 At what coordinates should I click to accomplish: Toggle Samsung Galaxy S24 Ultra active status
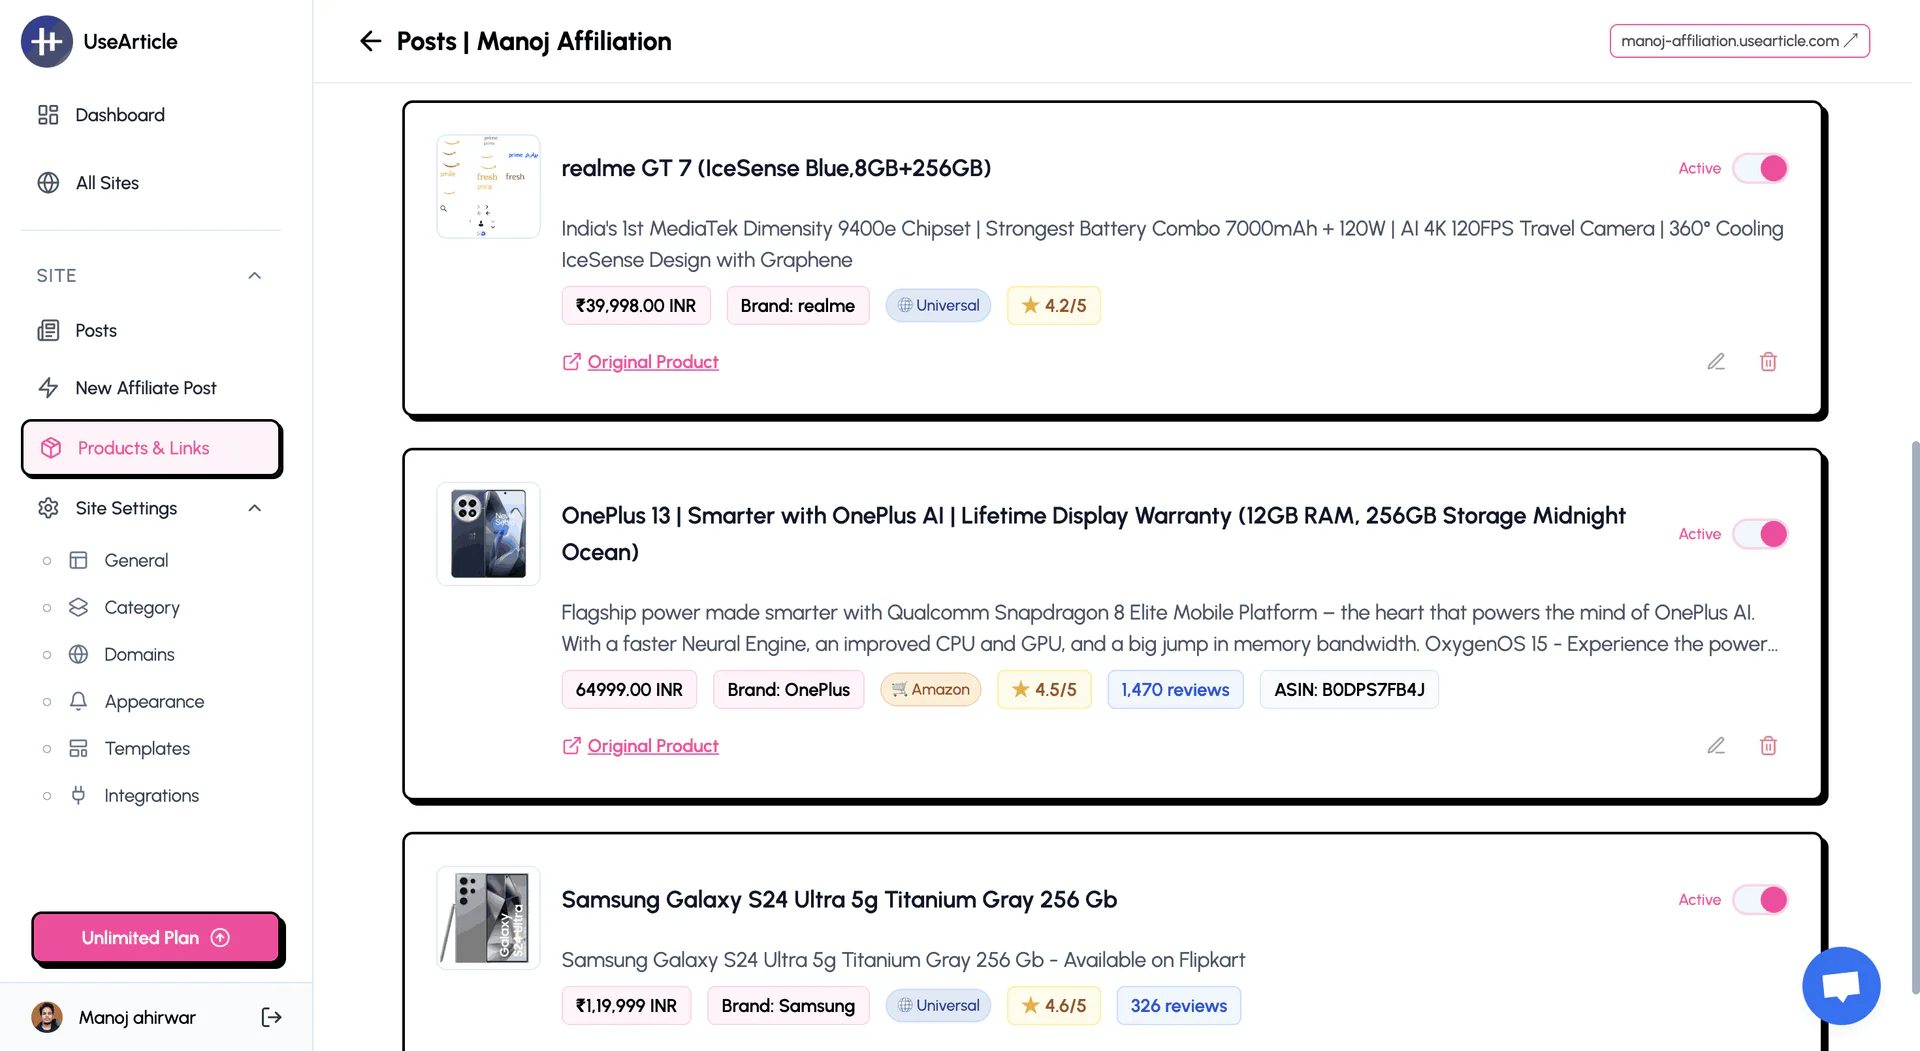1761,900
